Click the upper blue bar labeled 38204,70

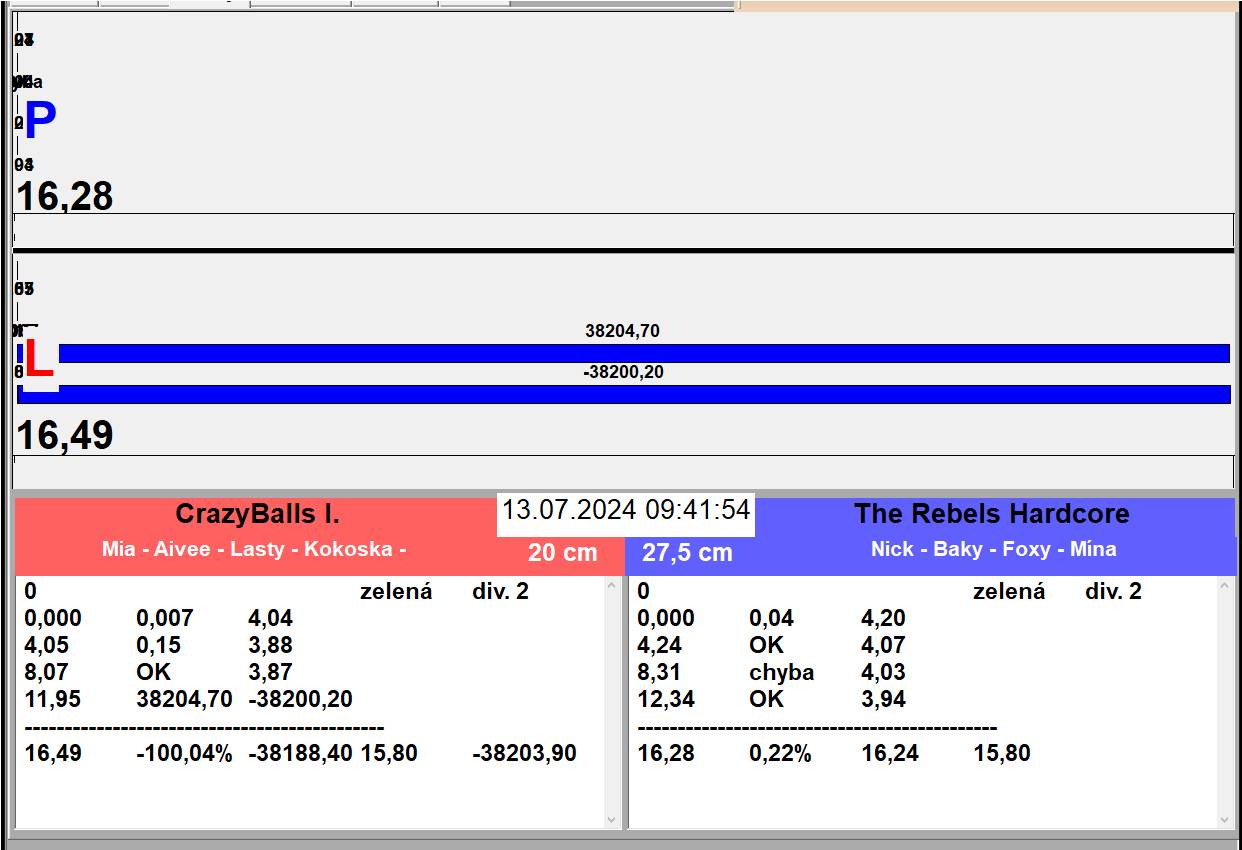[x=640, y=353]
